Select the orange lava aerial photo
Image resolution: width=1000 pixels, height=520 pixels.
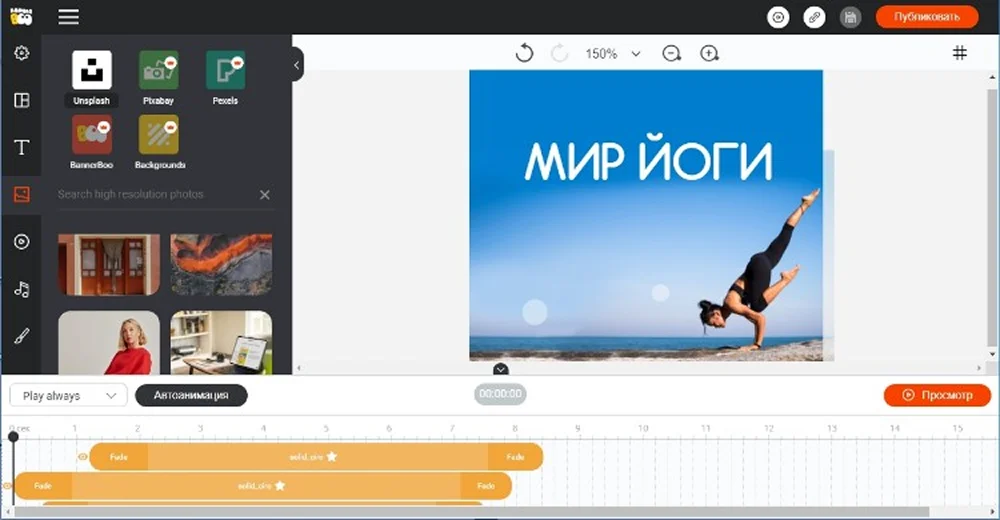[x=221, y=264]
